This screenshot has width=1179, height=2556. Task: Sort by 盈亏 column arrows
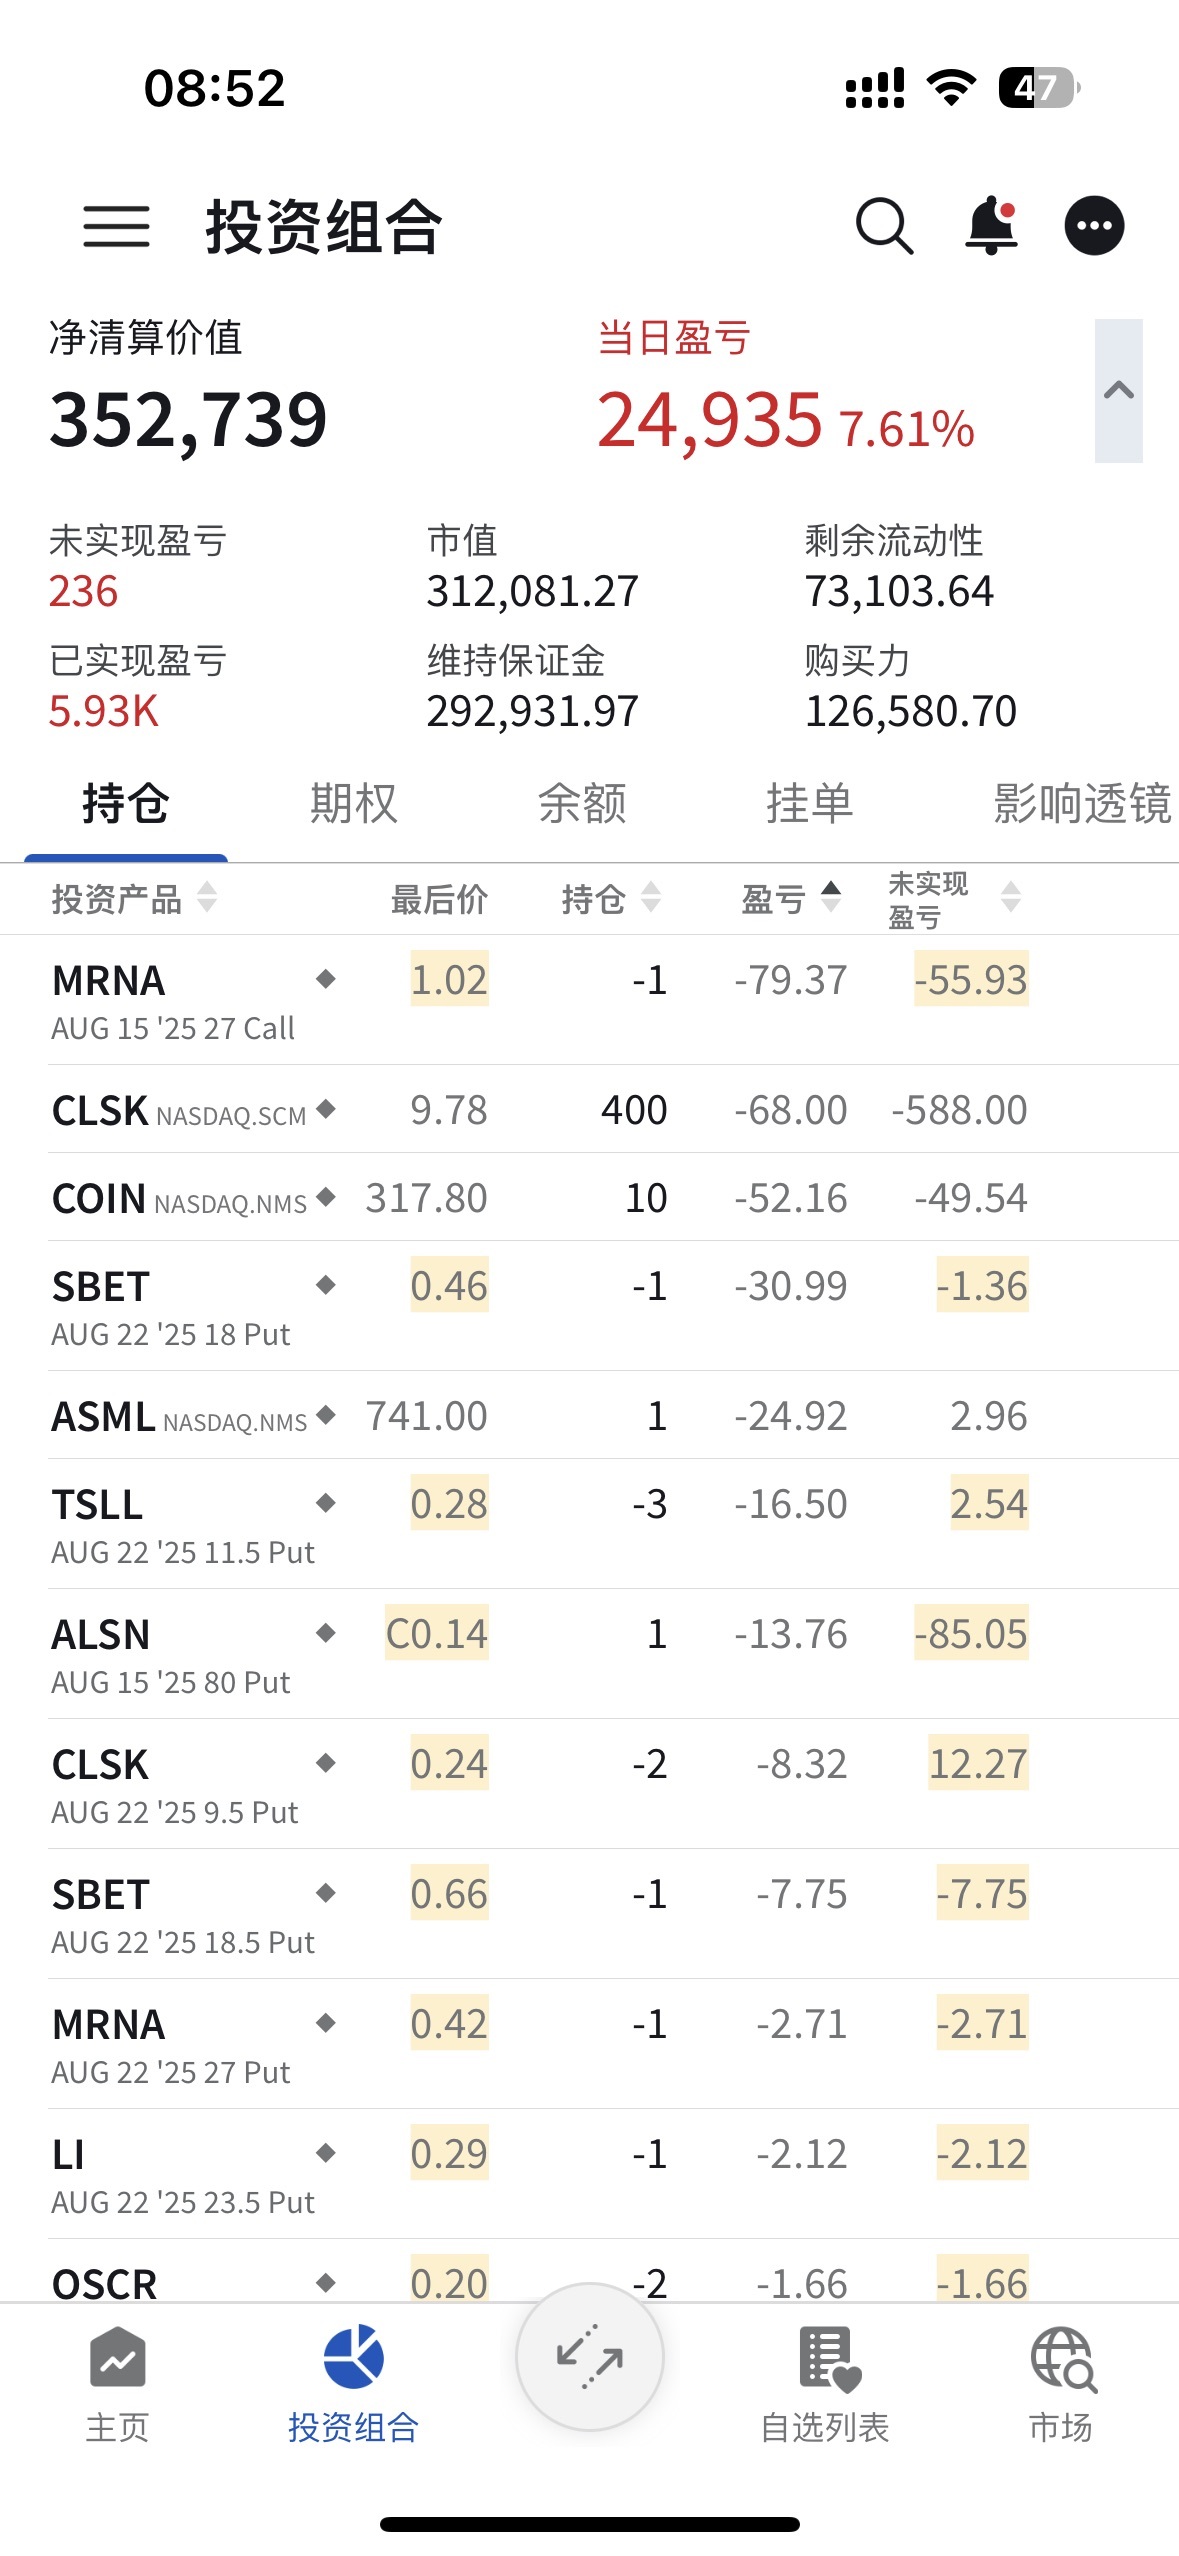click(x=831, y=897)
